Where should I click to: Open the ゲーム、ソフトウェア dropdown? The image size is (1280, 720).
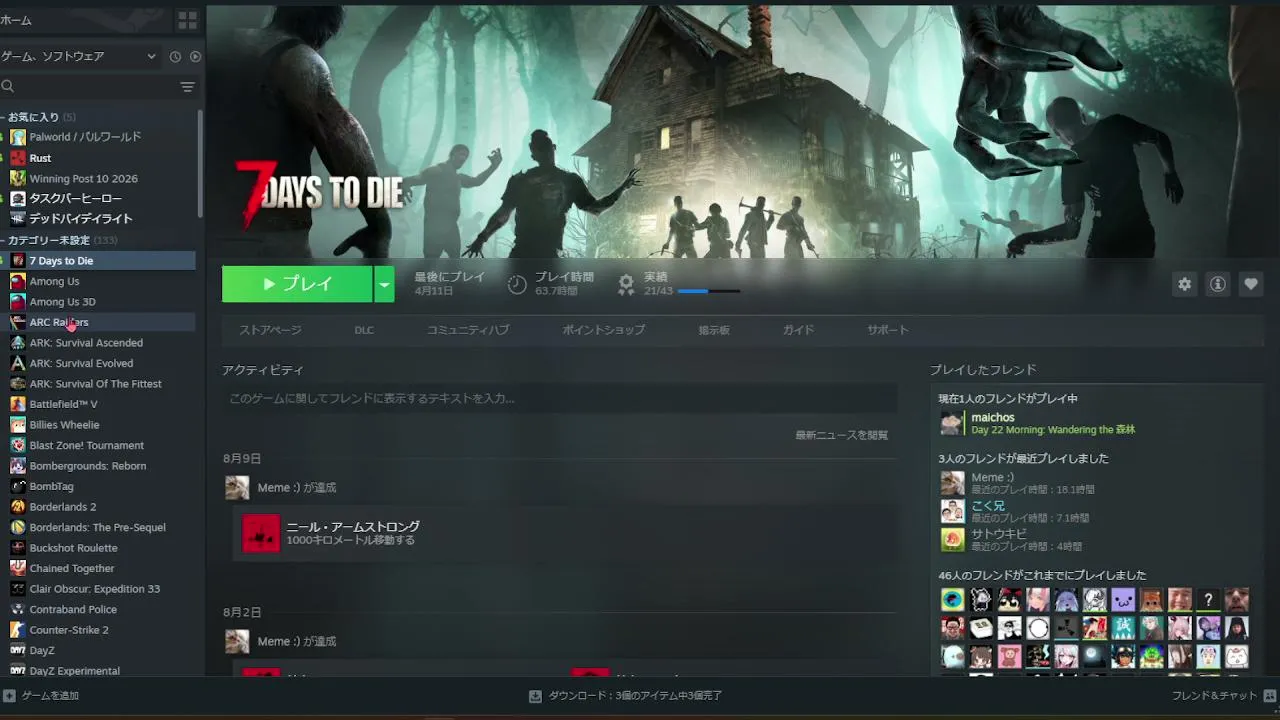click(x=79, y=57)
